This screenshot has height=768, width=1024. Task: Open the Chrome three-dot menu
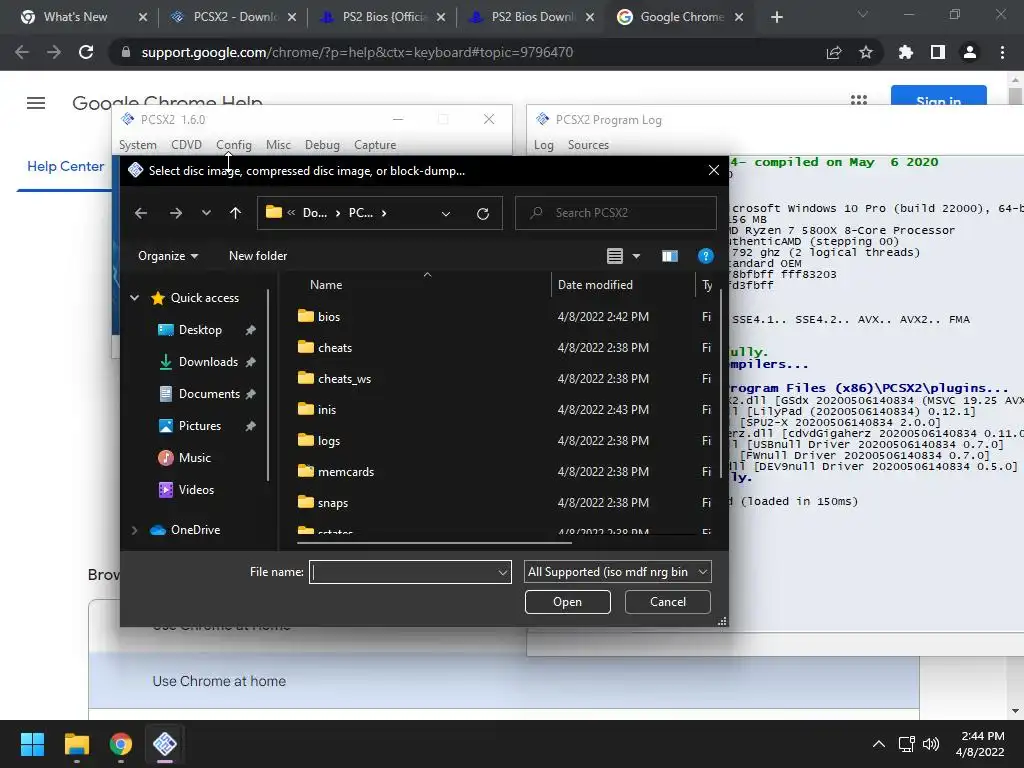pyautogui.click(x=1002, y=52)
